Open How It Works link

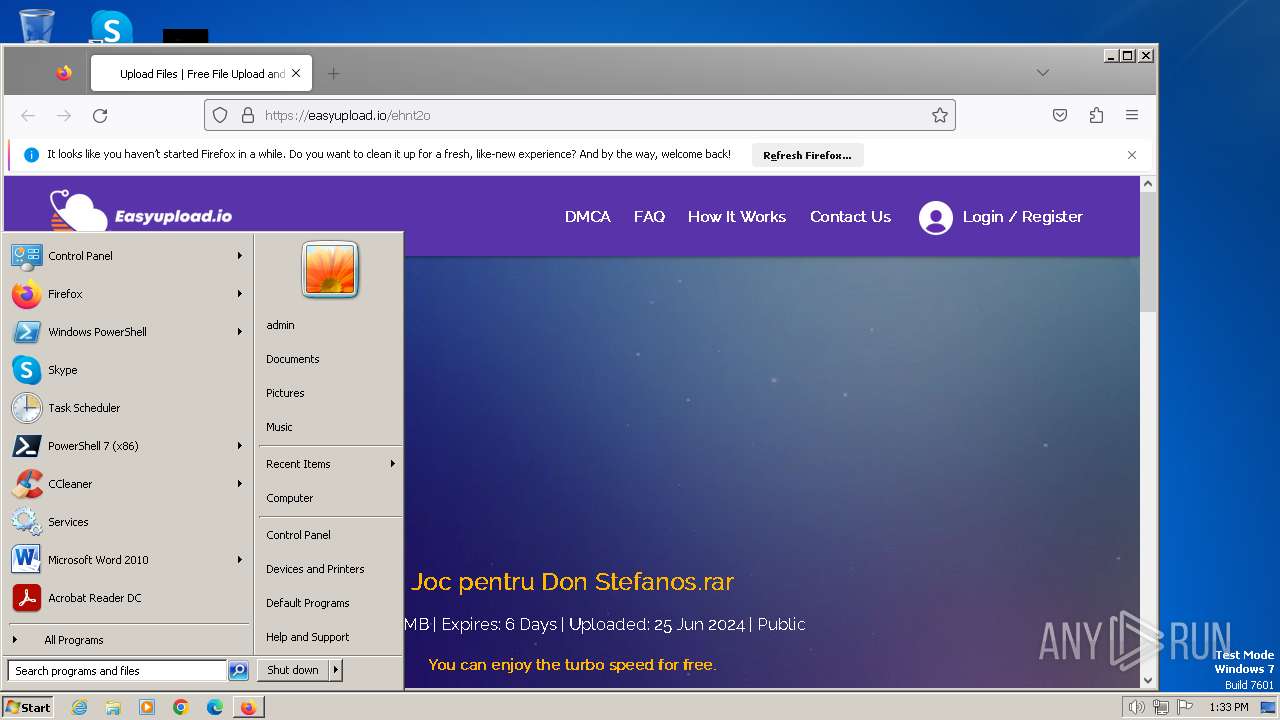pos(737,217)
